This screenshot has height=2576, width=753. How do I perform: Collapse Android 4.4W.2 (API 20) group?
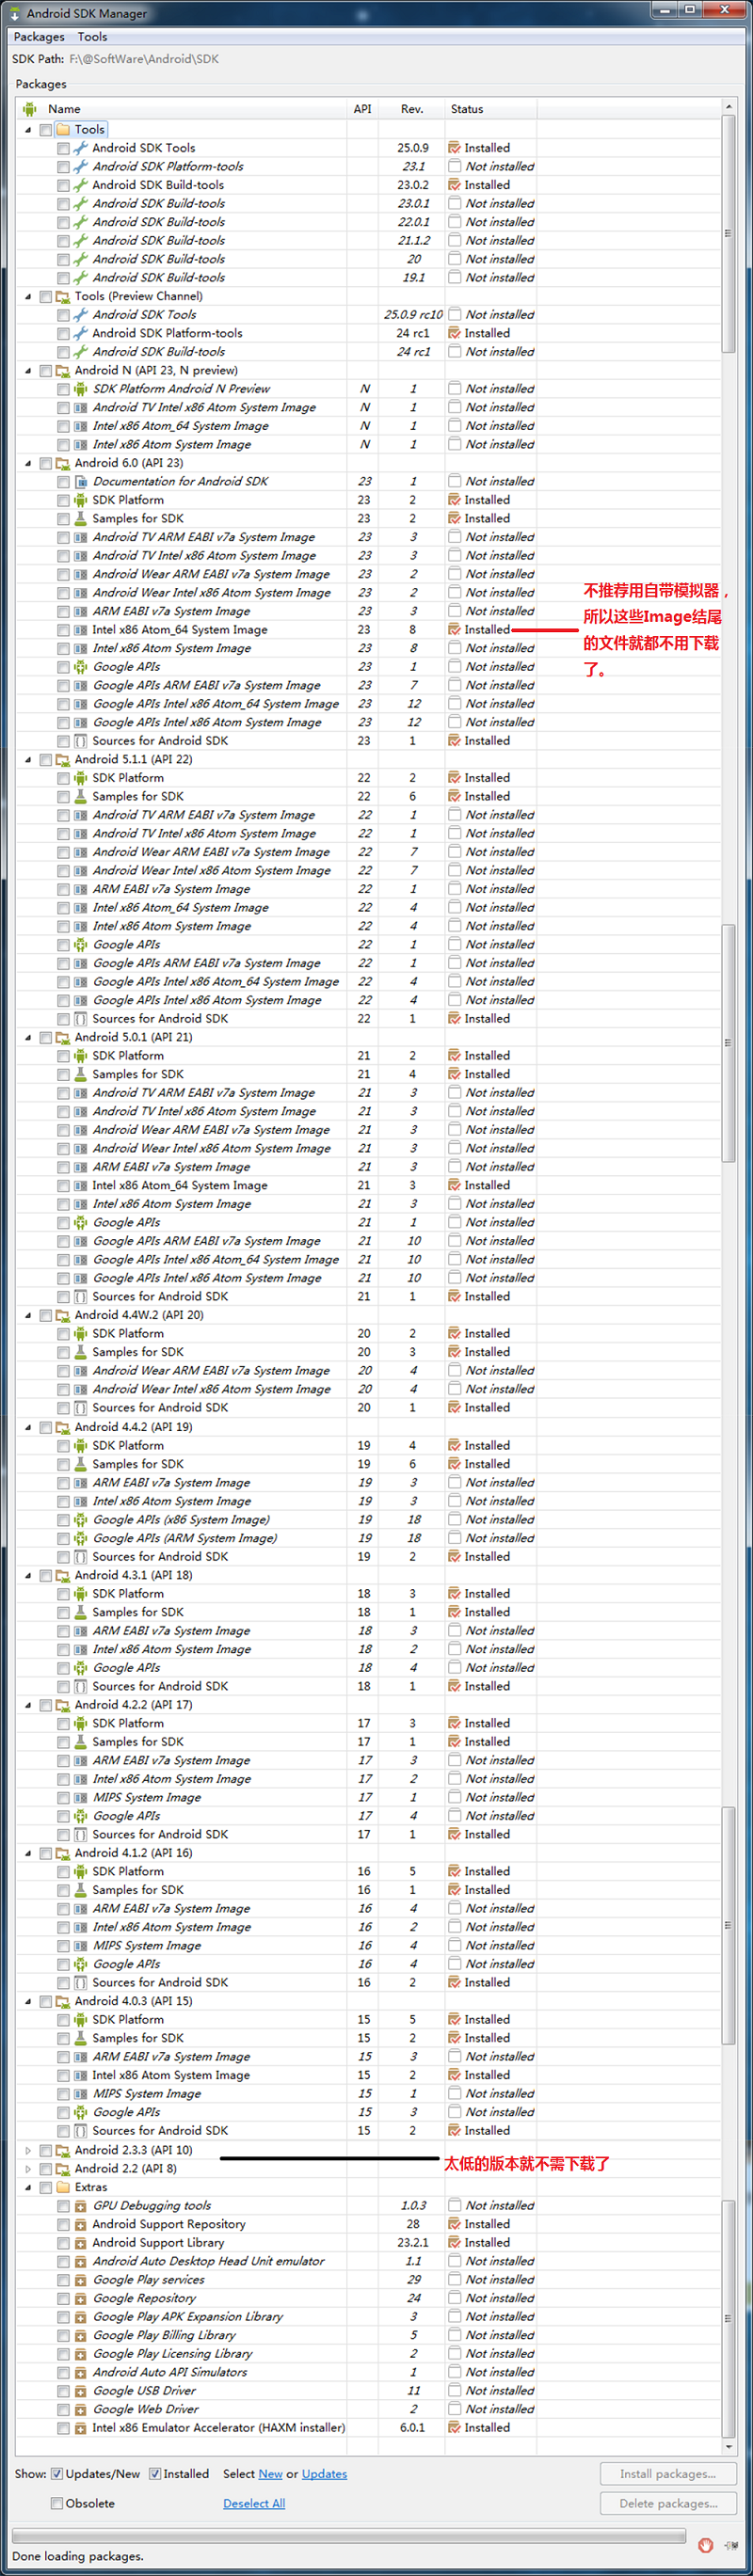pos(28,1315)
